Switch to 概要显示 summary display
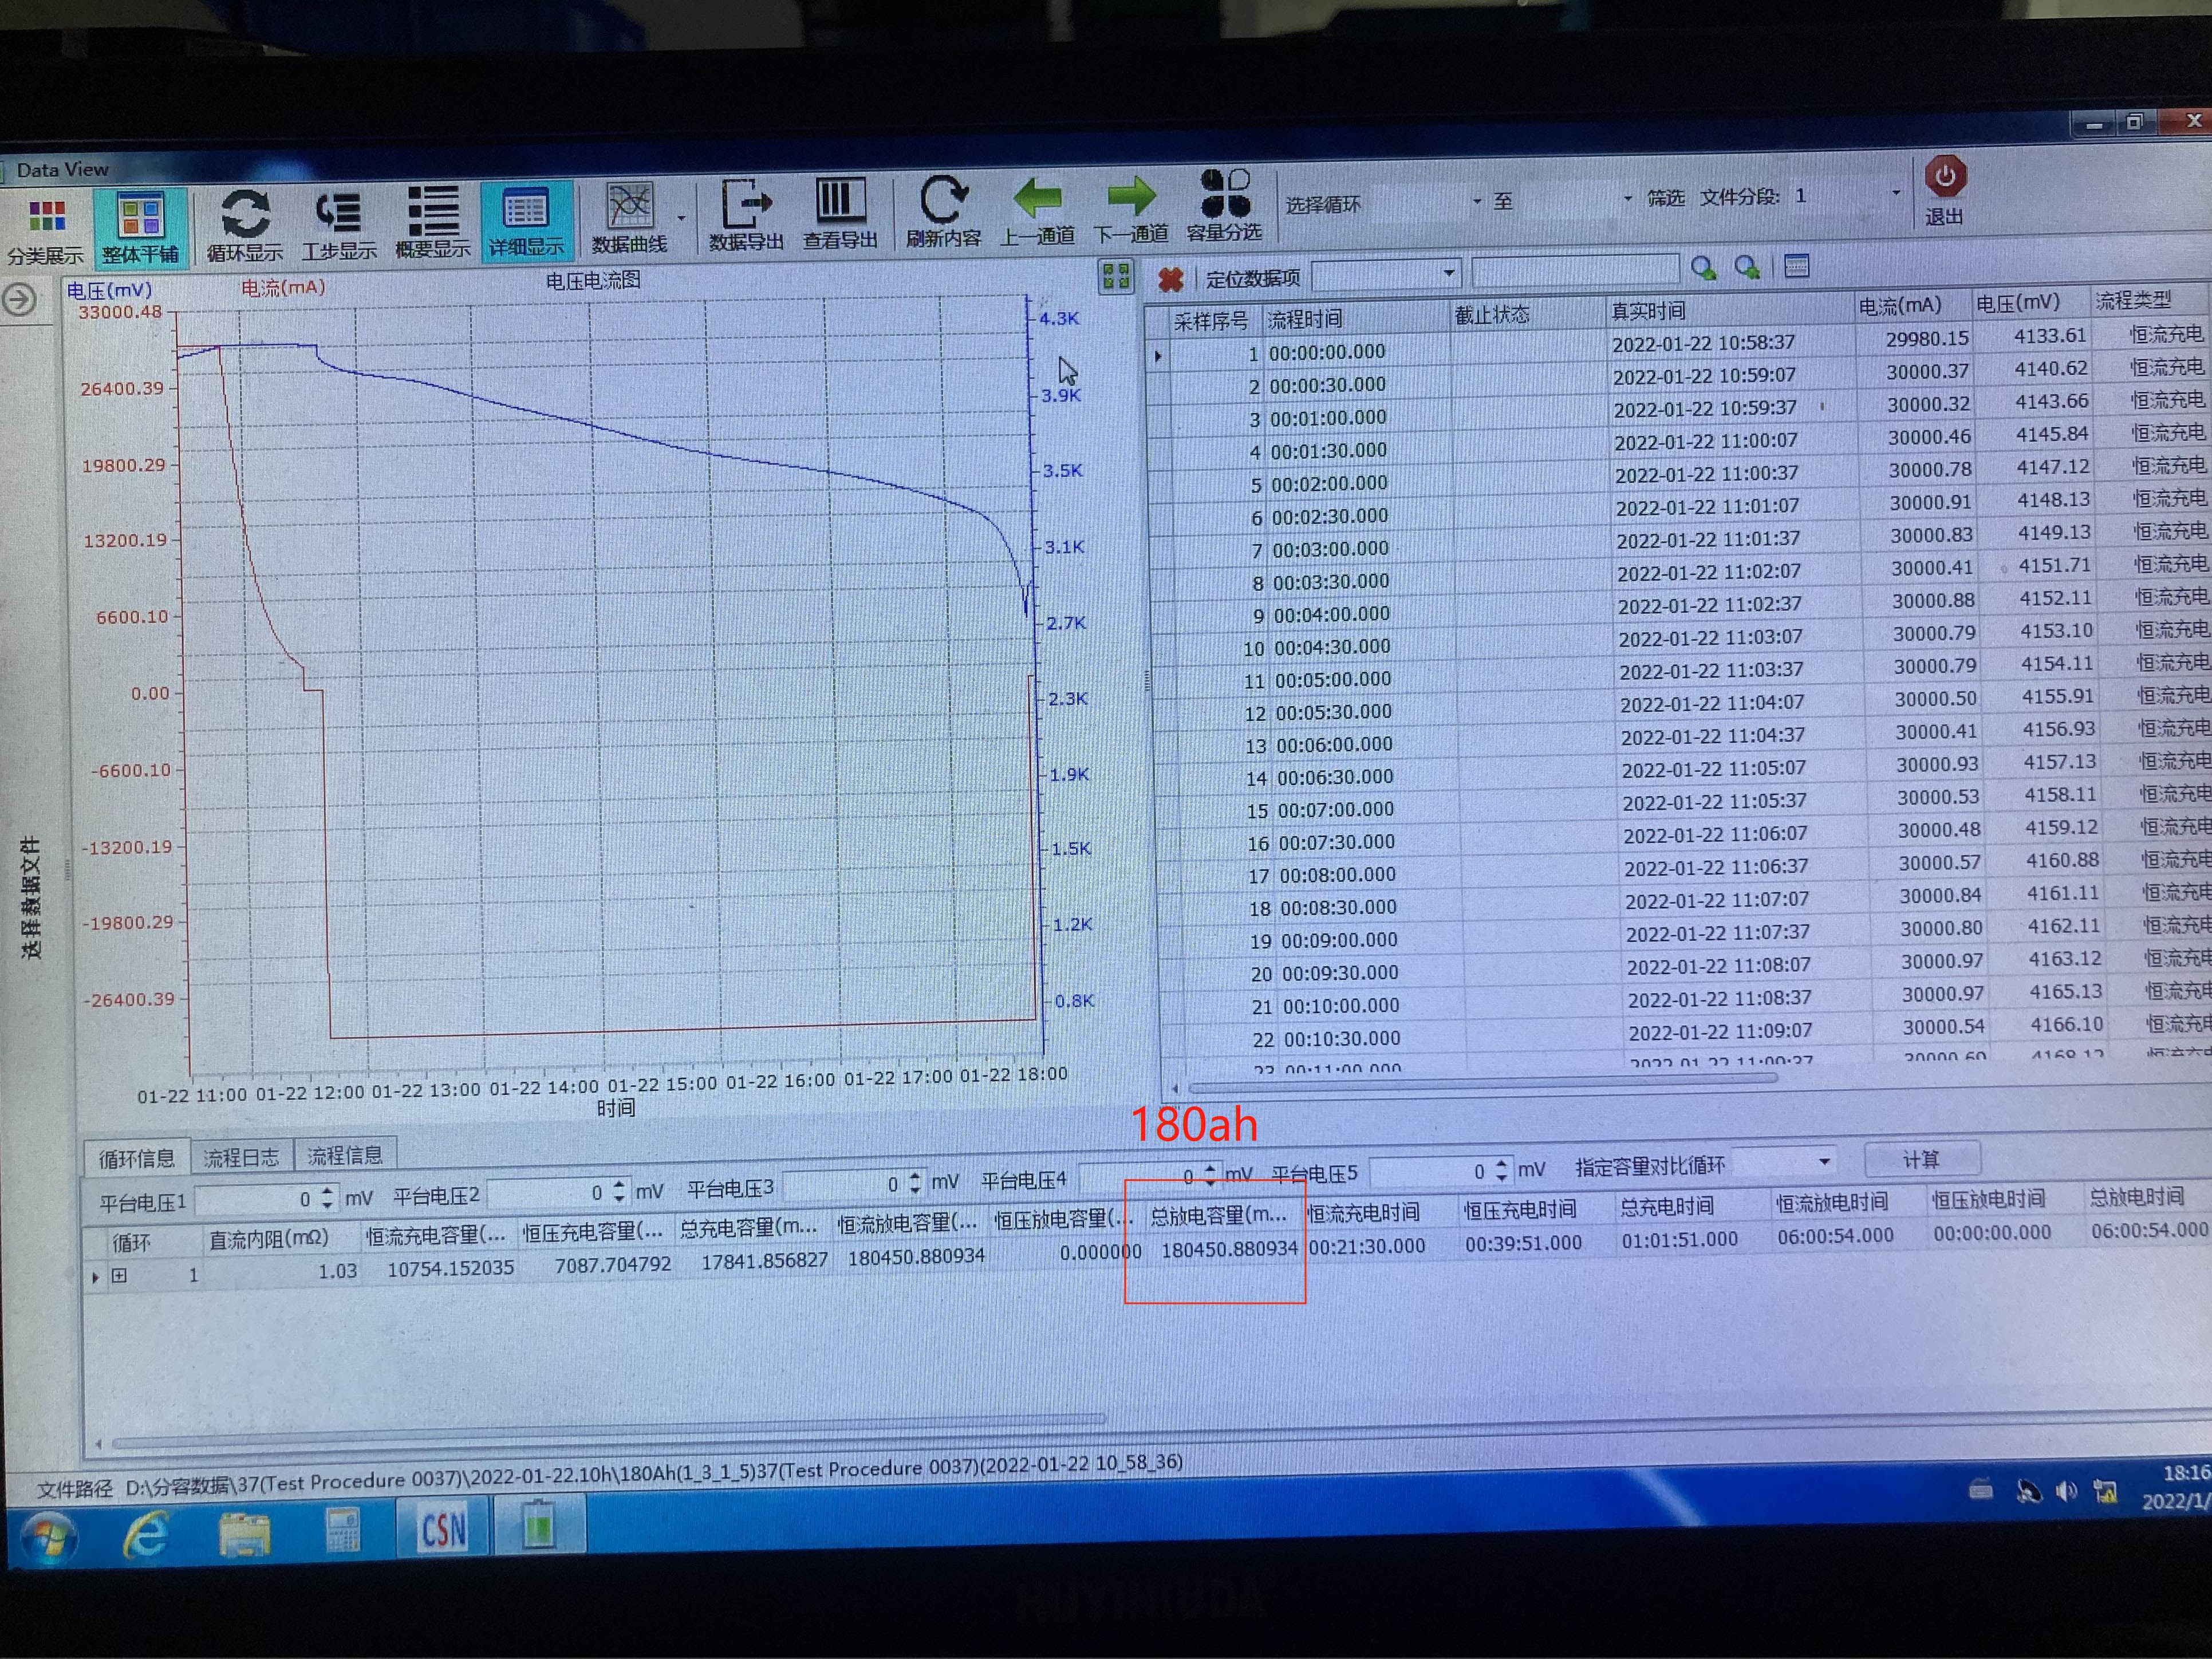 433,222
